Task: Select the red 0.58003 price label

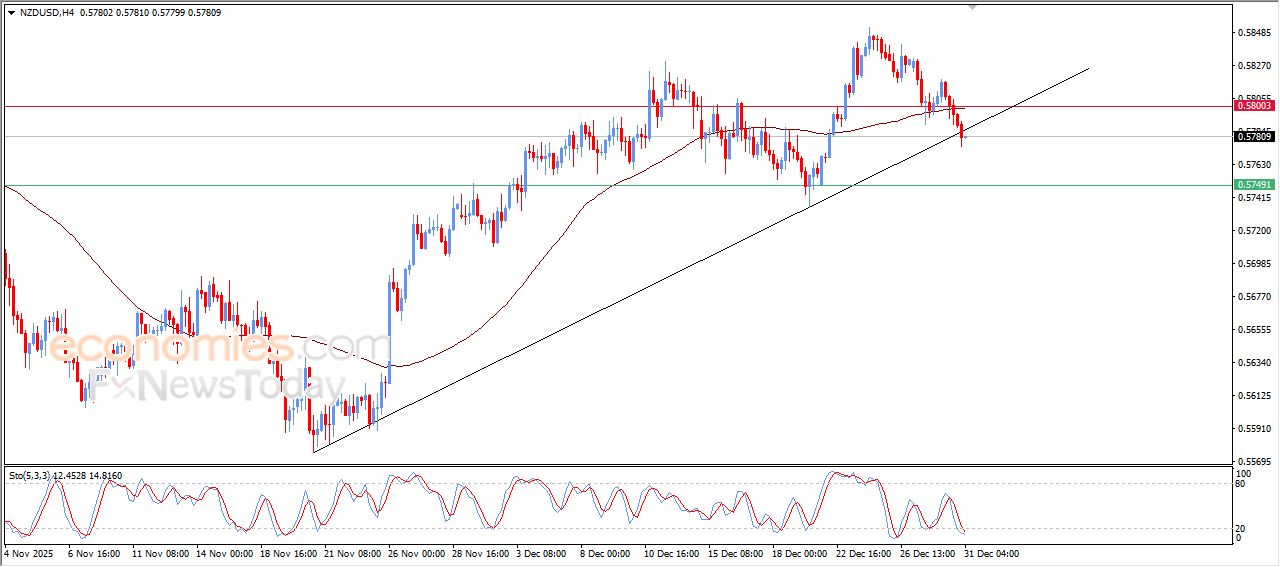Action: coord(1253,105)
